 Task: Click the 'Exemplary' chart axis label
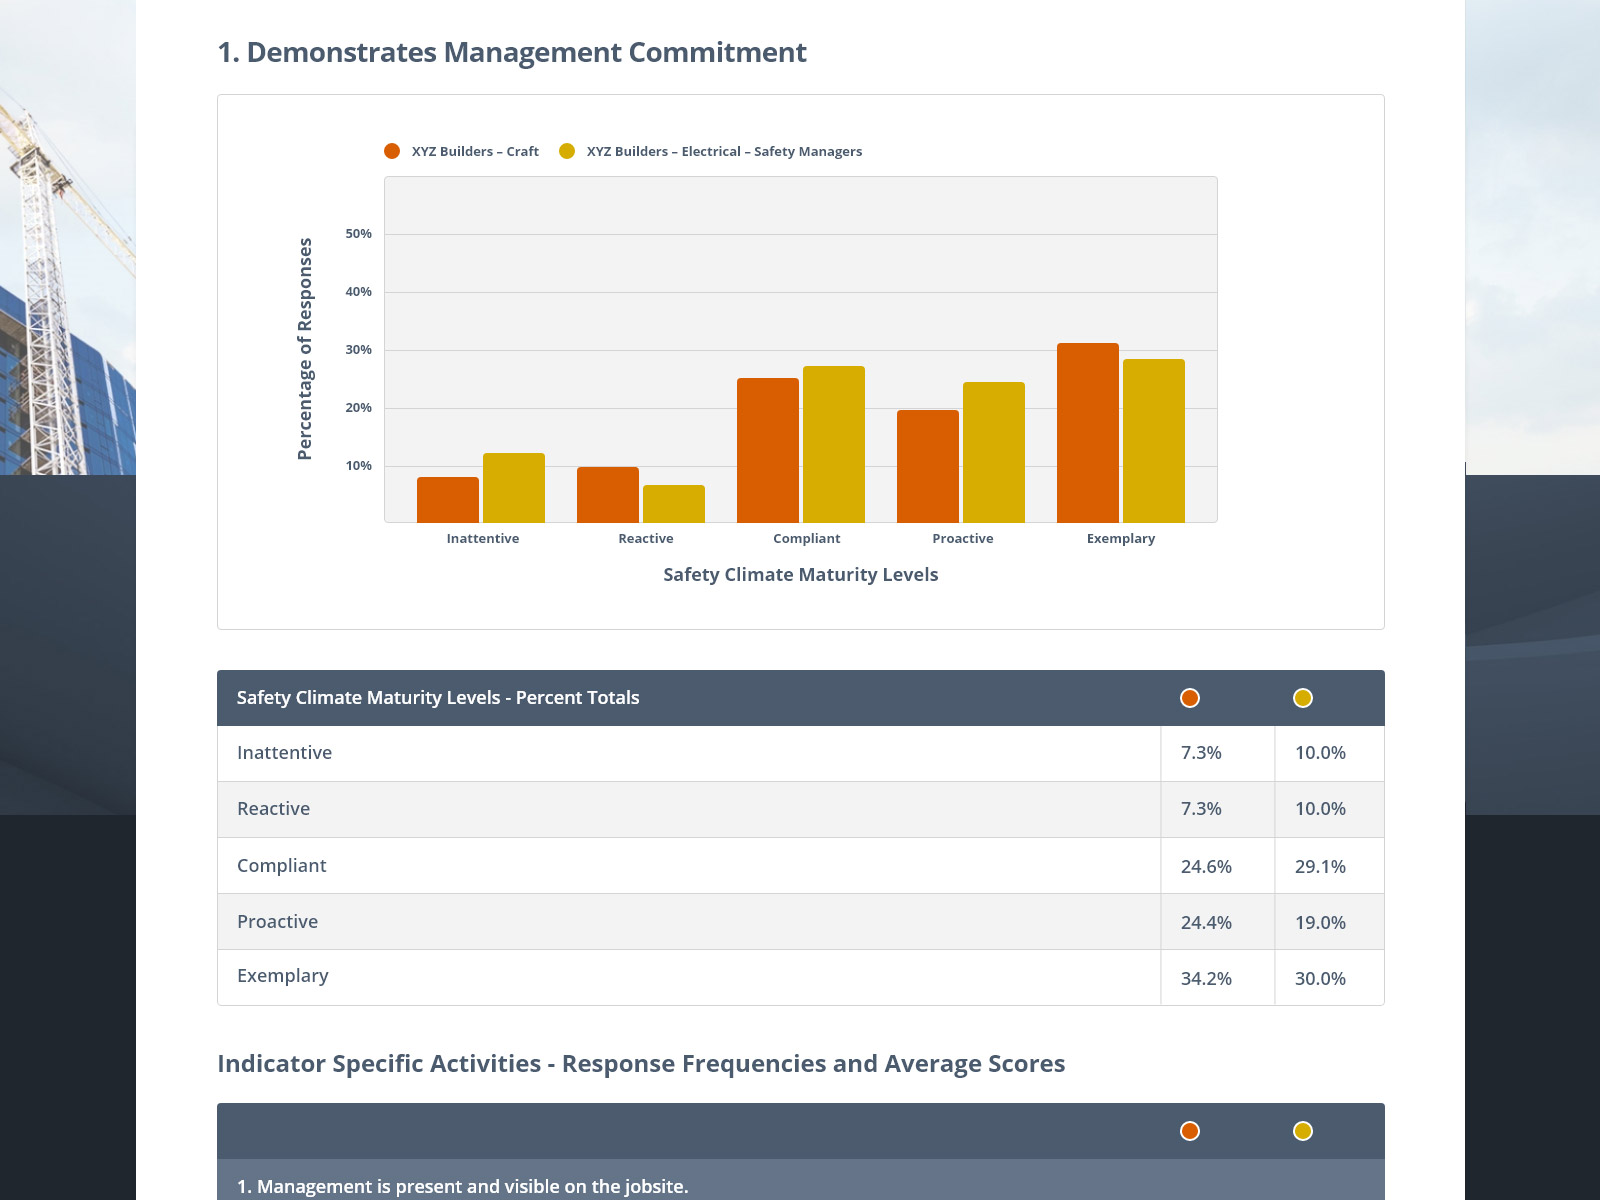pos(1121,539)
